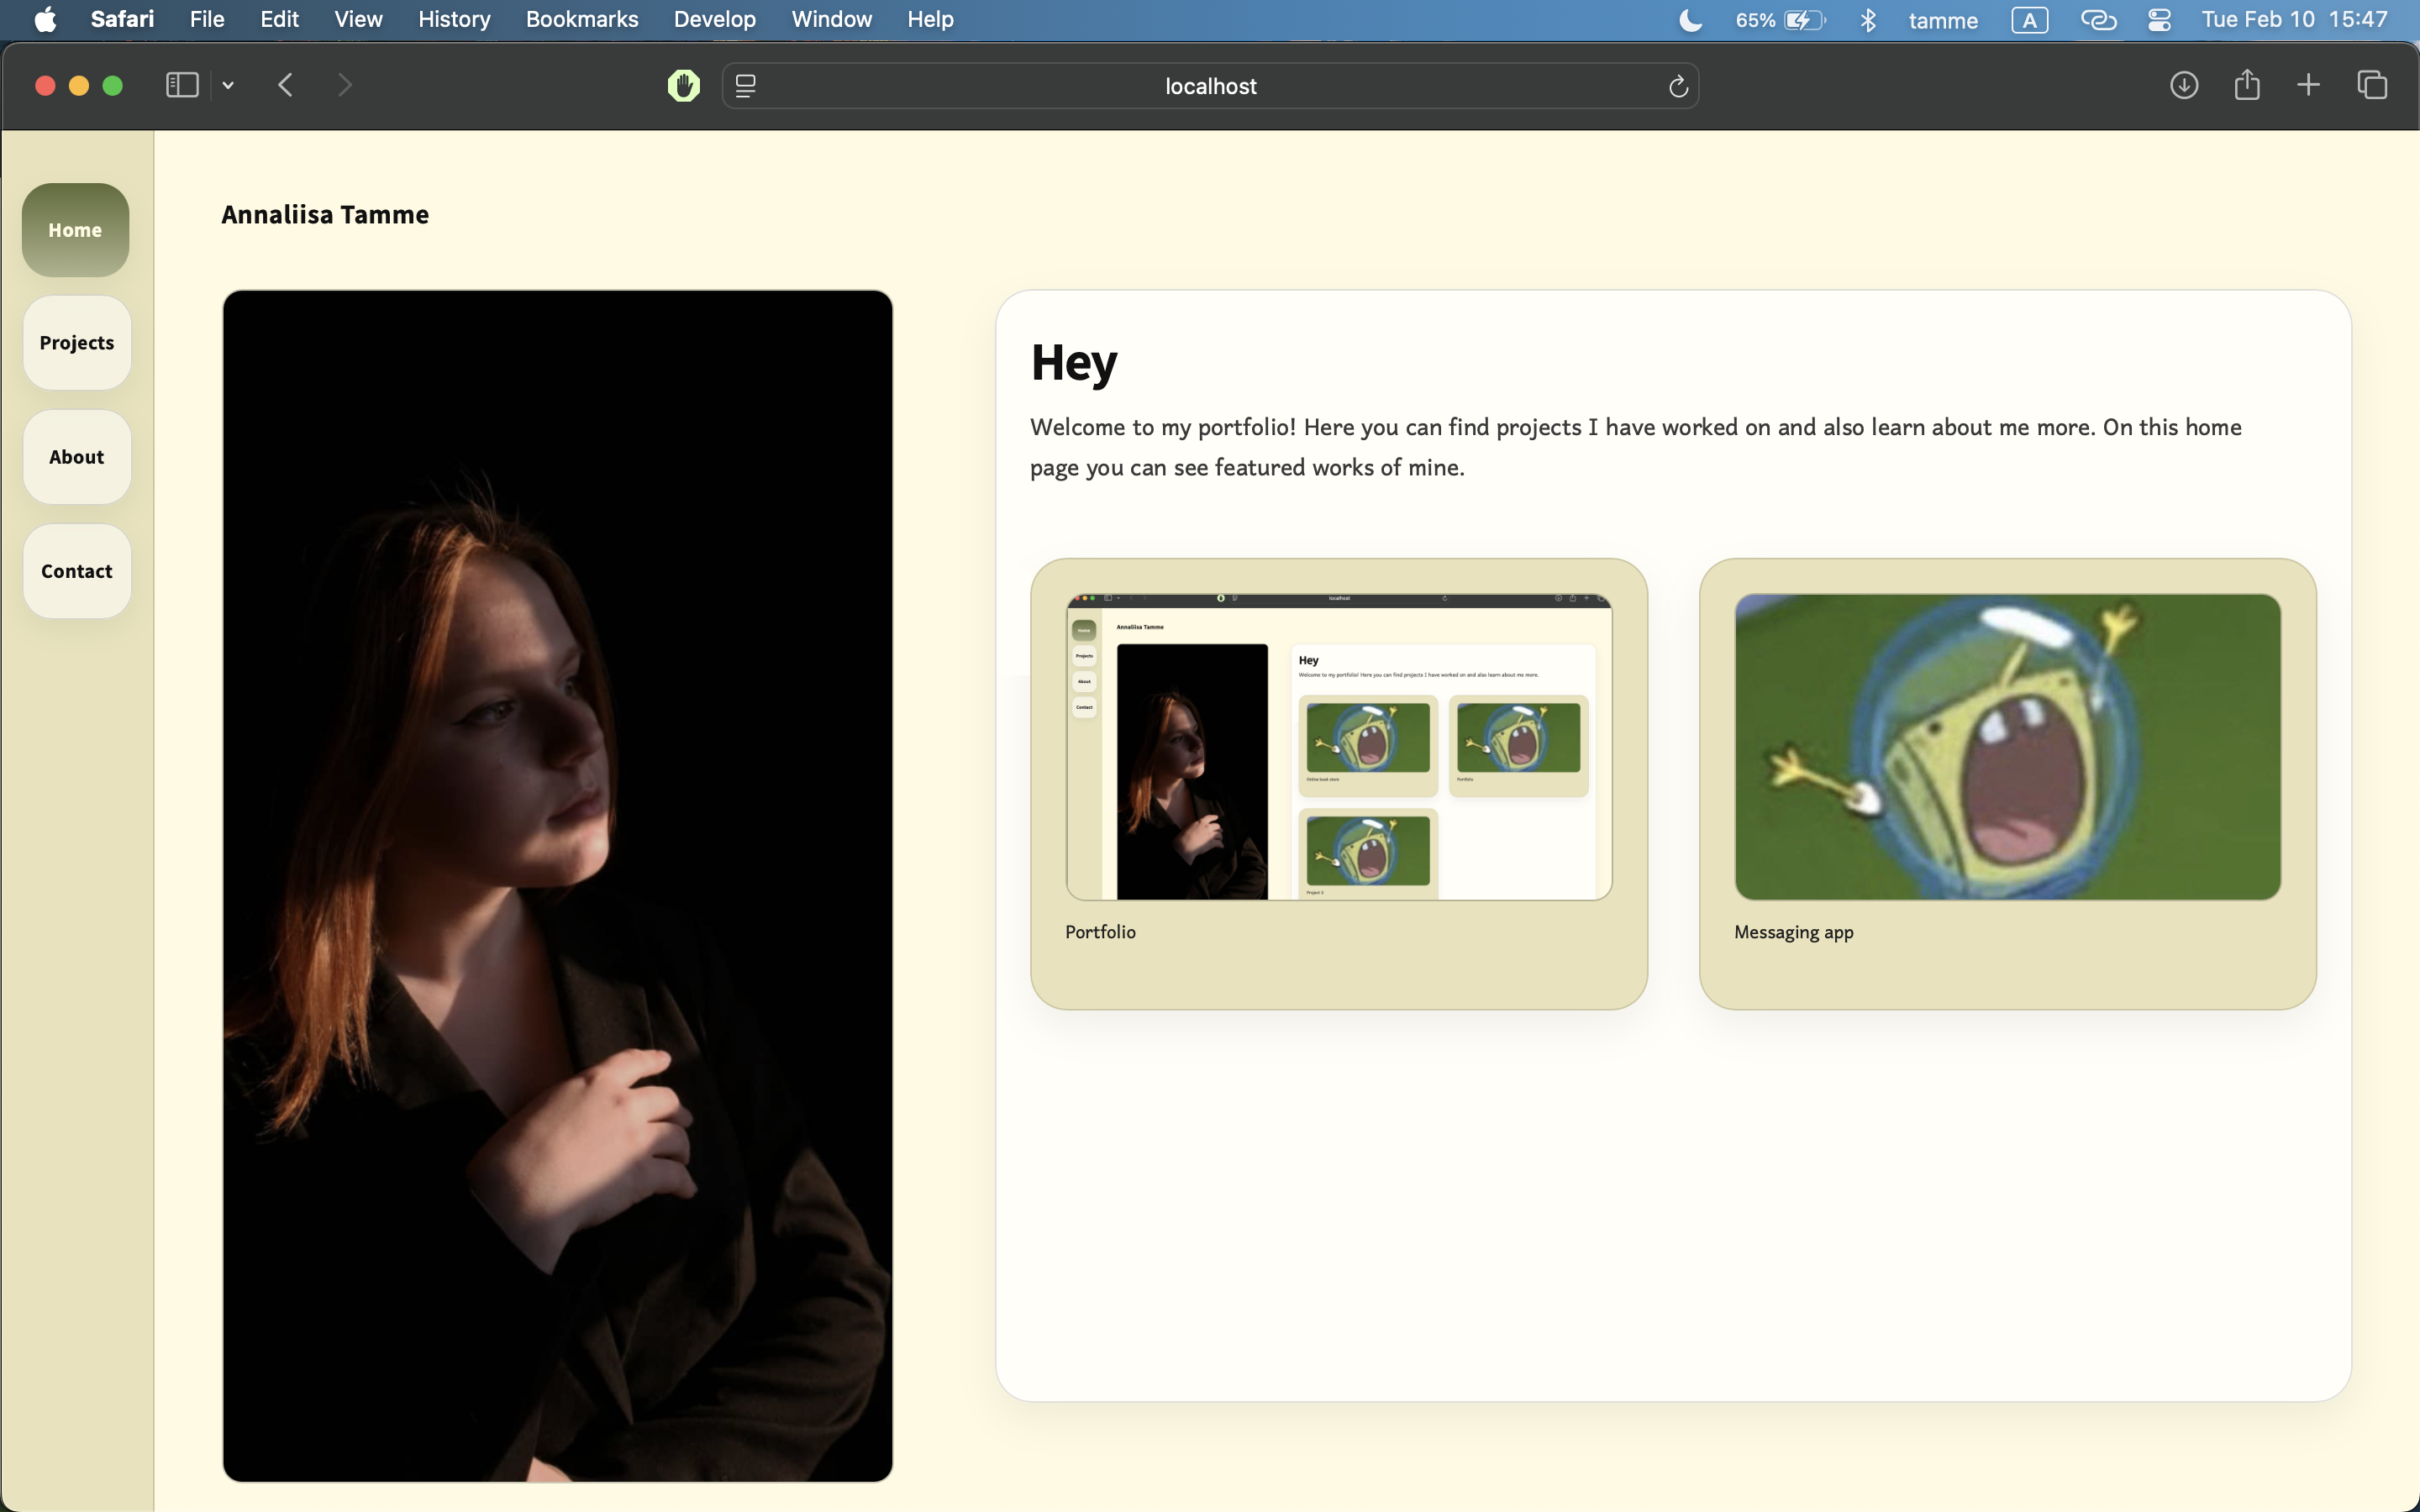This screenshot has width=2420, height=1512.
Task: Open the Develop menu
Action: coord(714,19)
